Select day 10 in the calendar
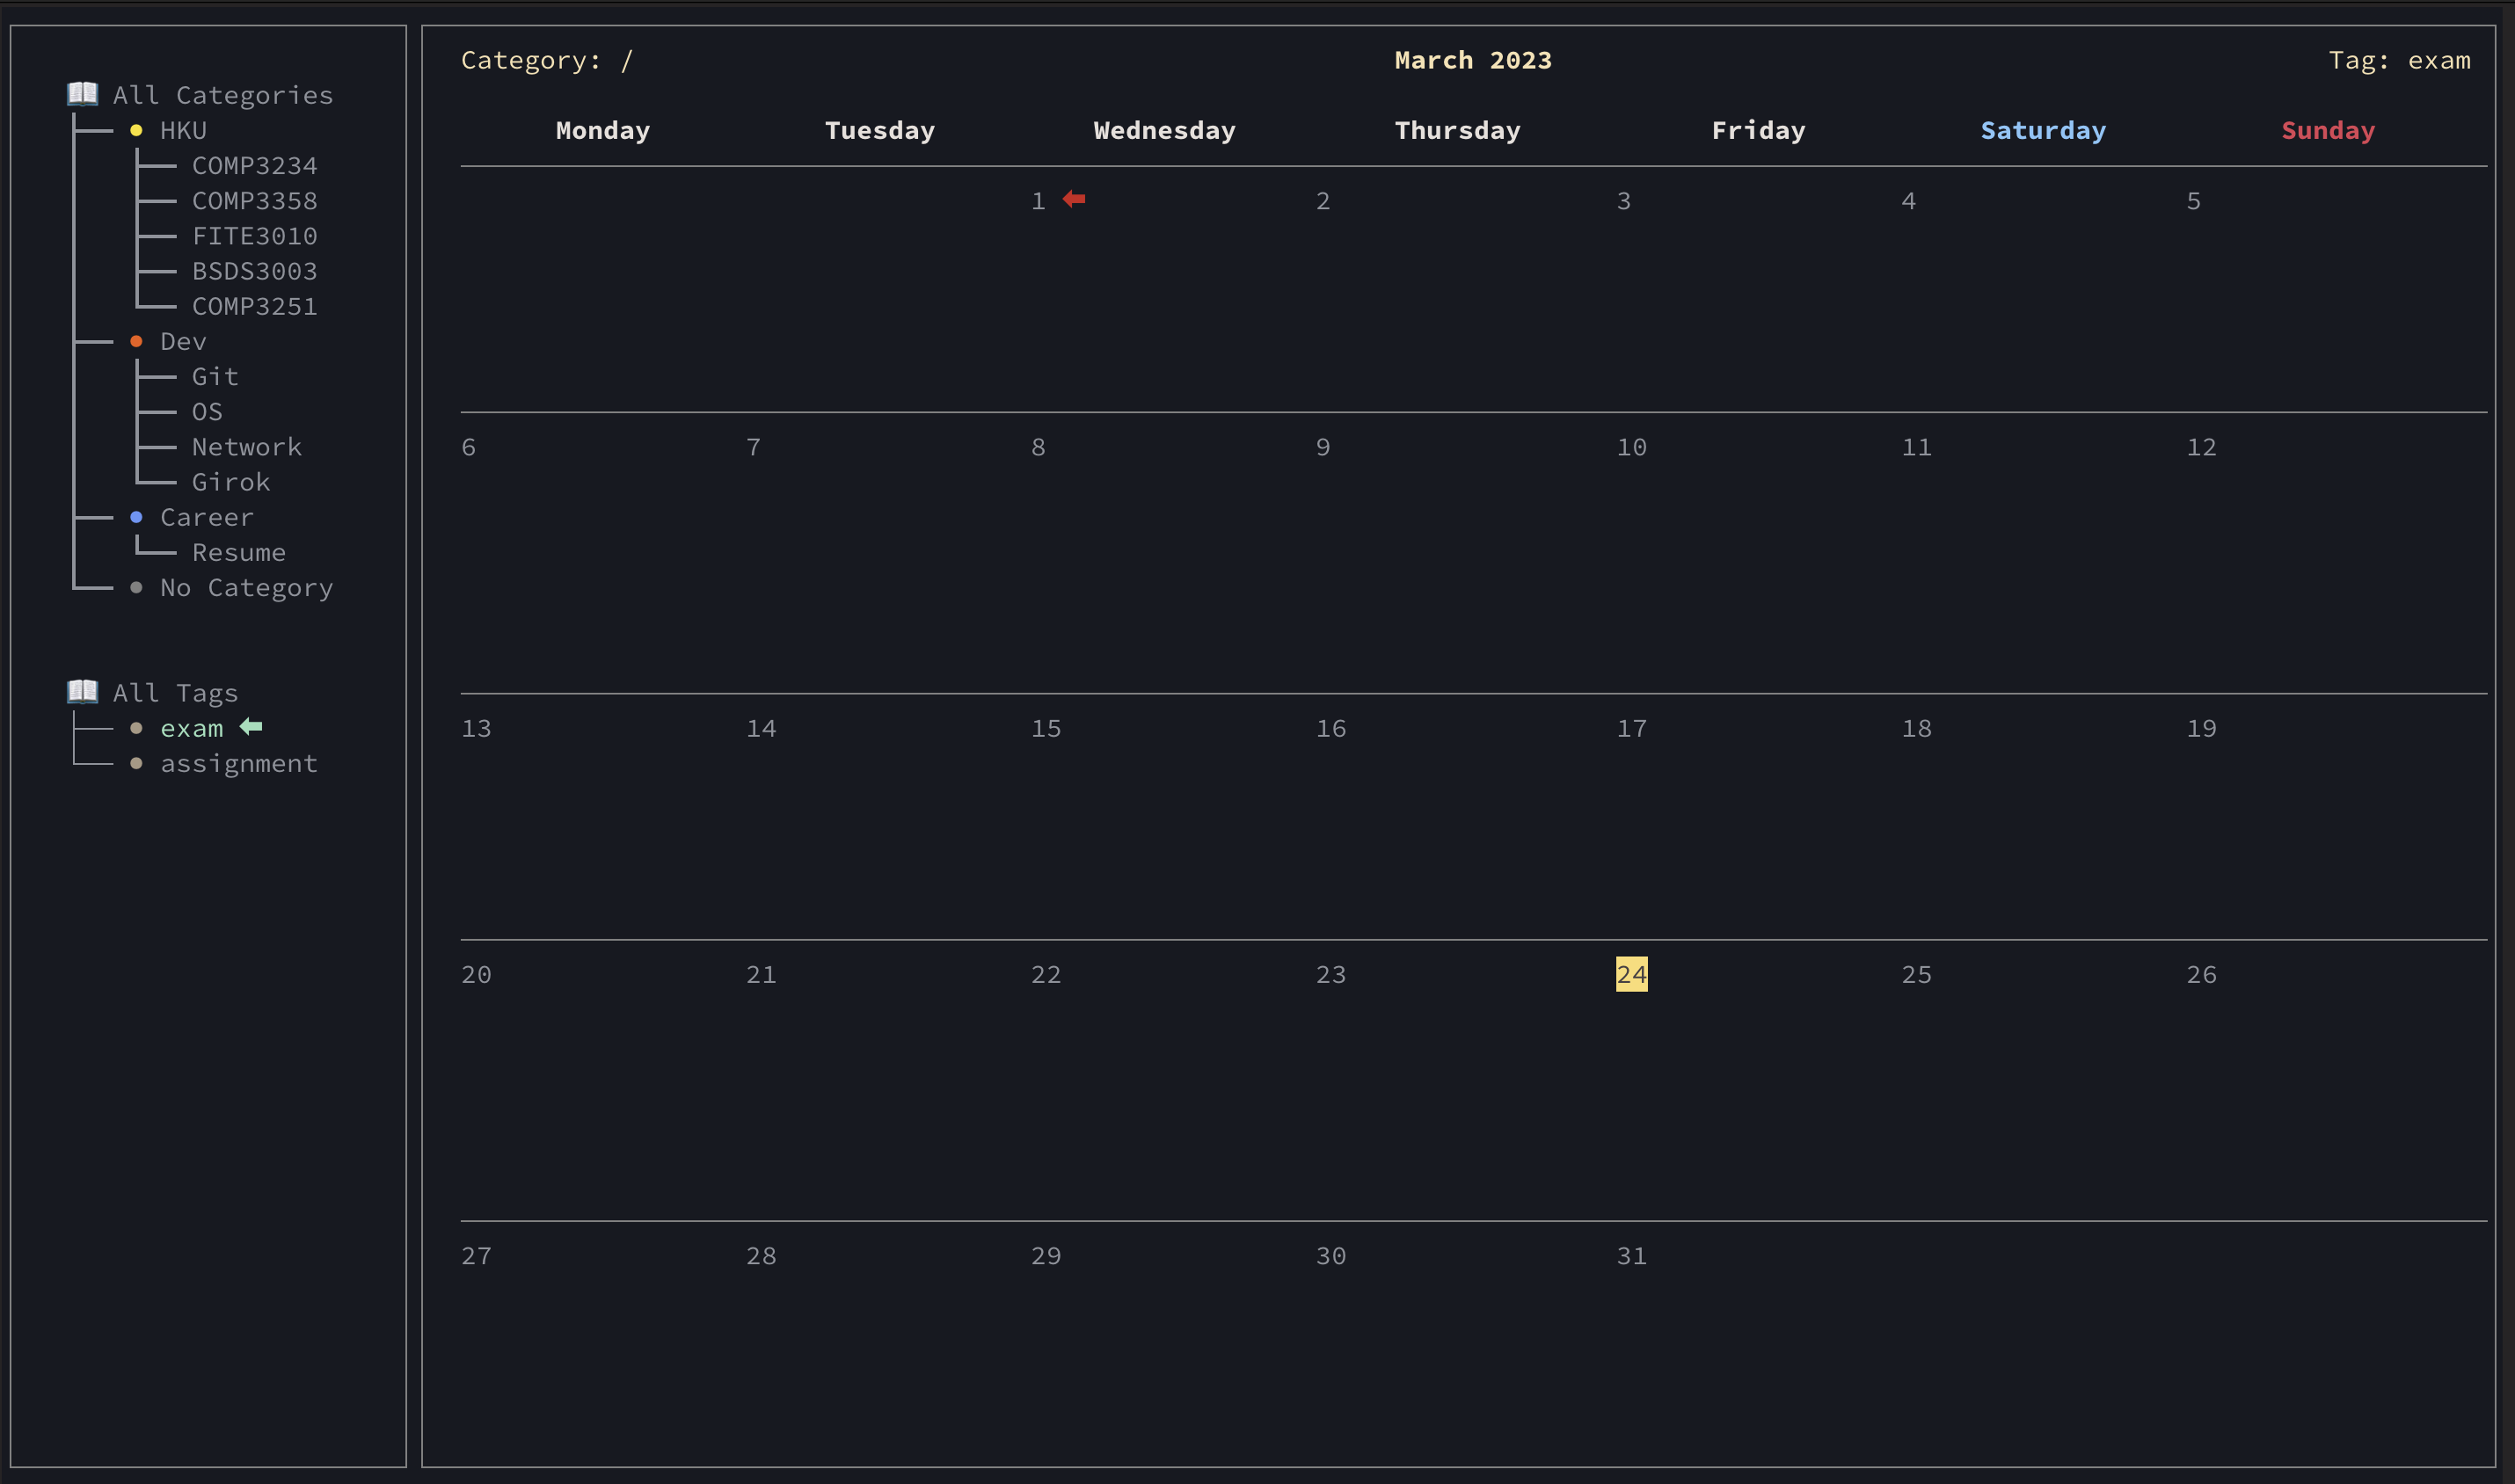This screenshot has height=1484, width=2515. coord(1631,447)
